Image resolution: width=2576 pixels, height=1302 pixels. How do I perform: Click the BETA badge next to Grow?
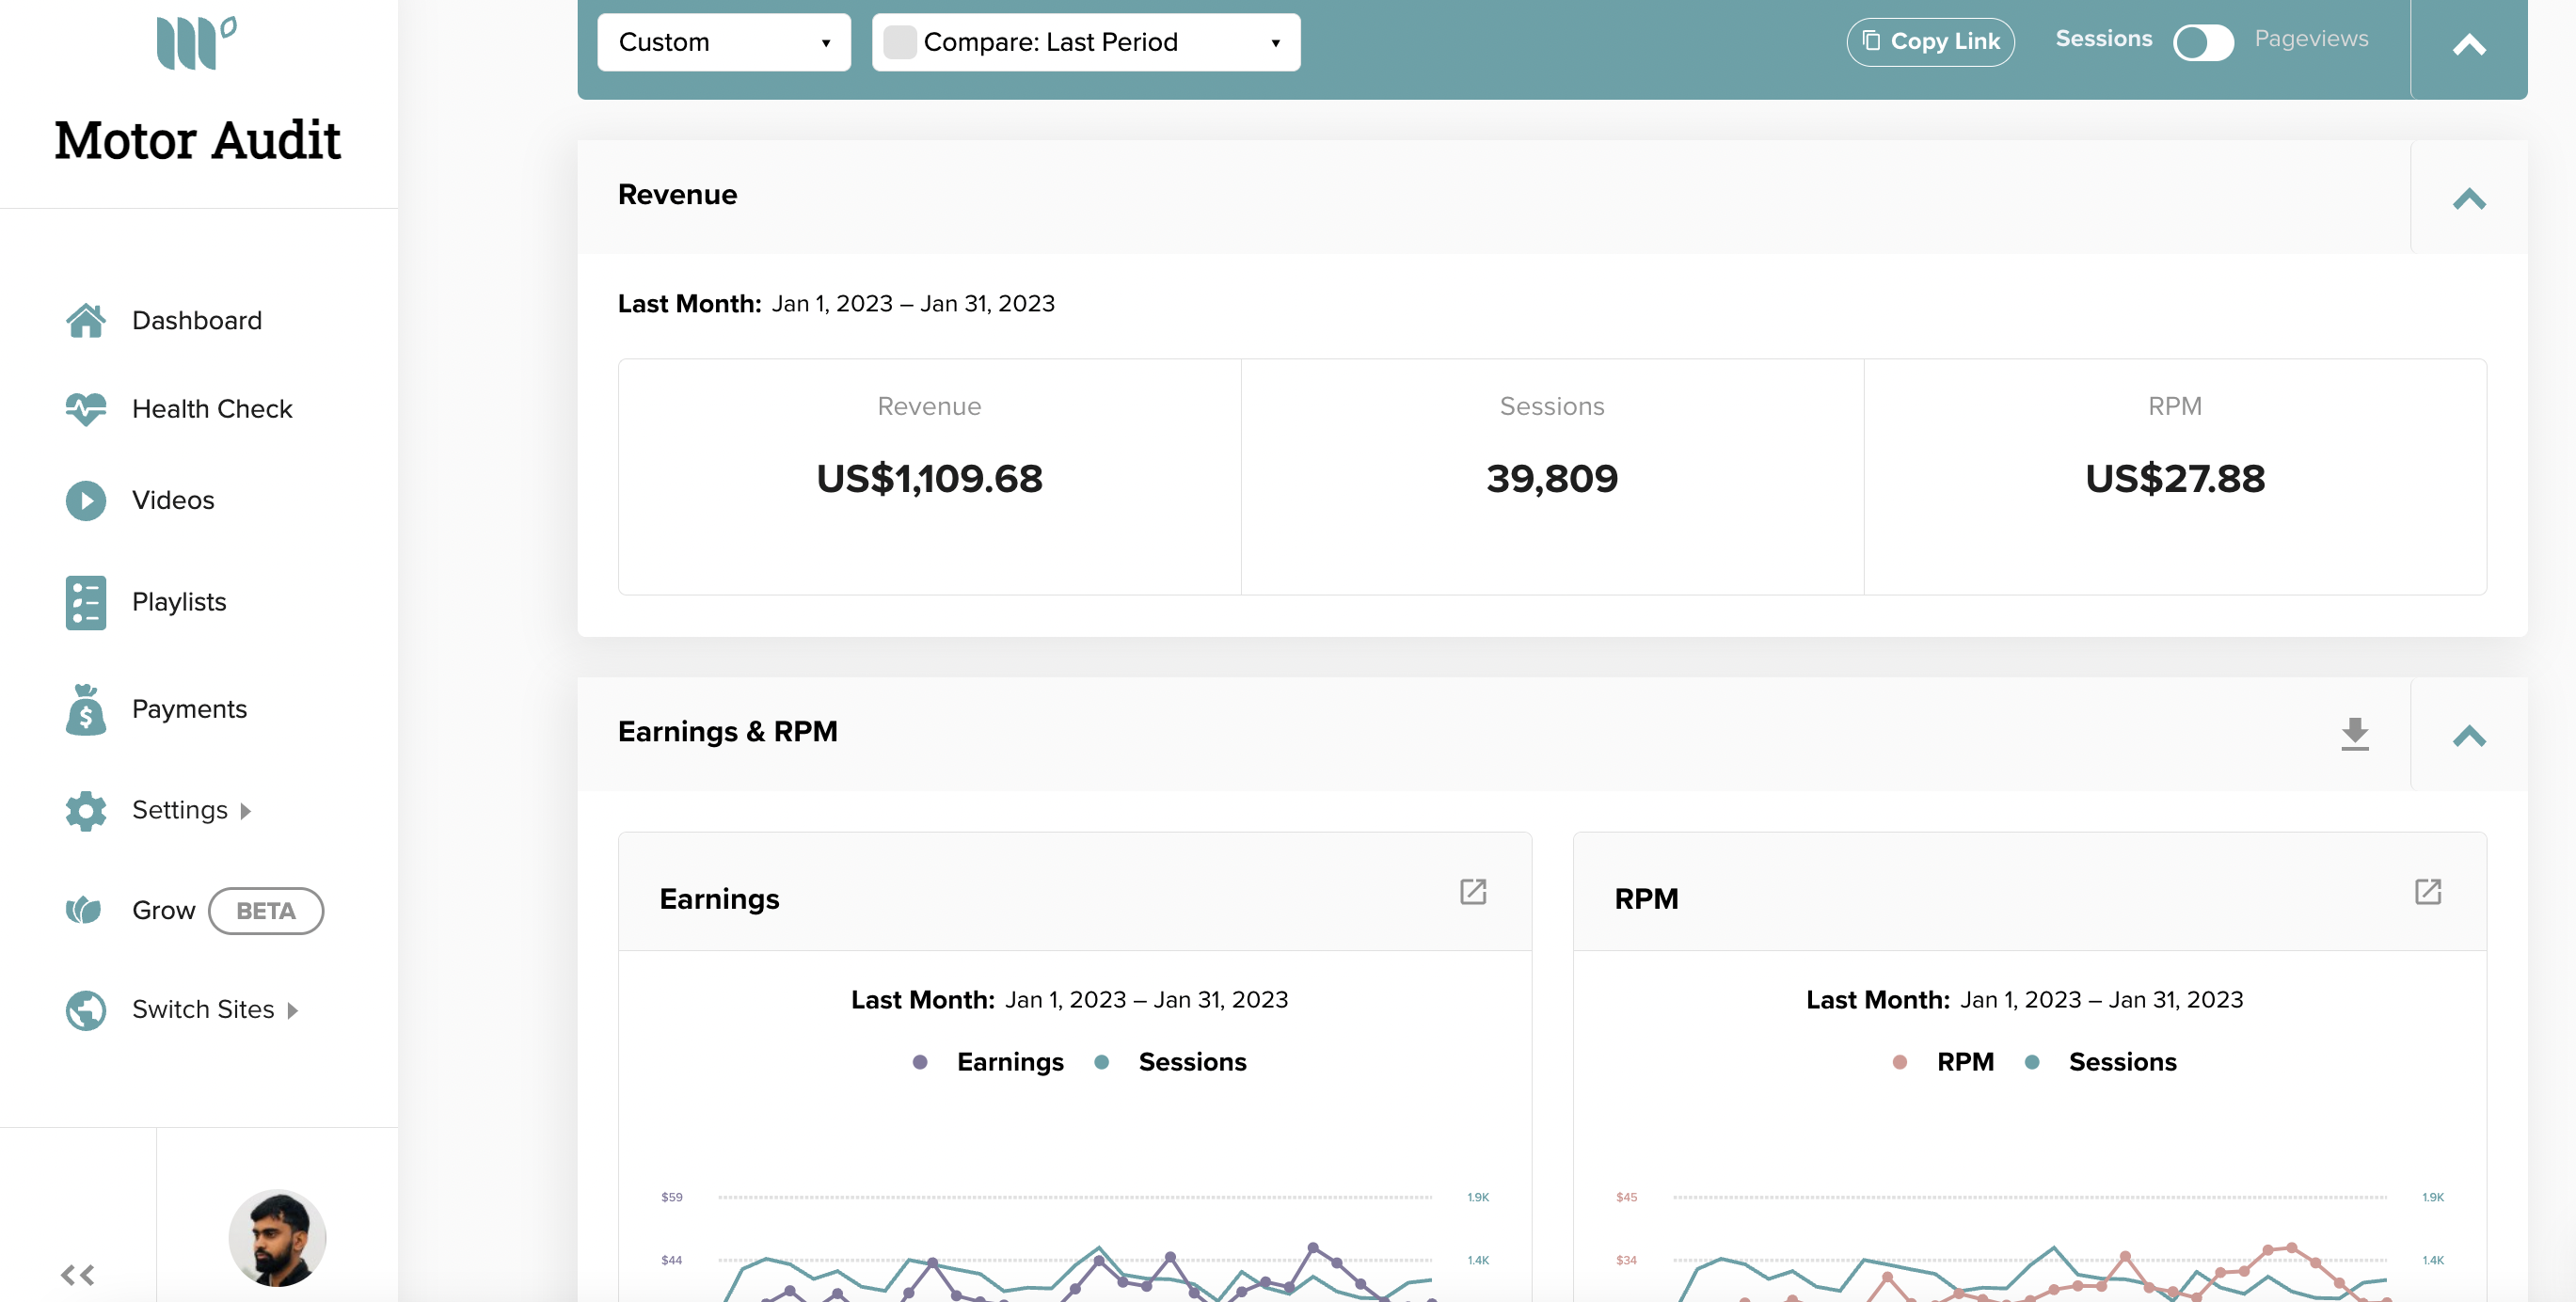pyautogui.click(x=266, y=911)
